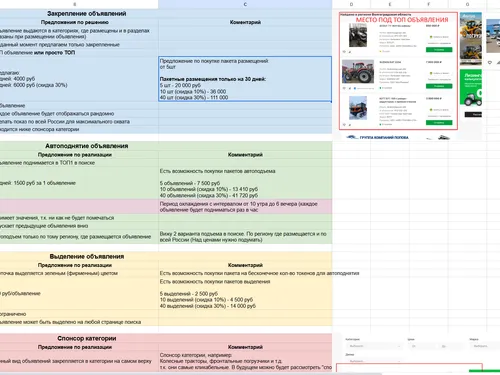Screen dimensions: 500x375
Task: Select 'ниже спонсора категории' cell
Action: (x=79, y=129)
